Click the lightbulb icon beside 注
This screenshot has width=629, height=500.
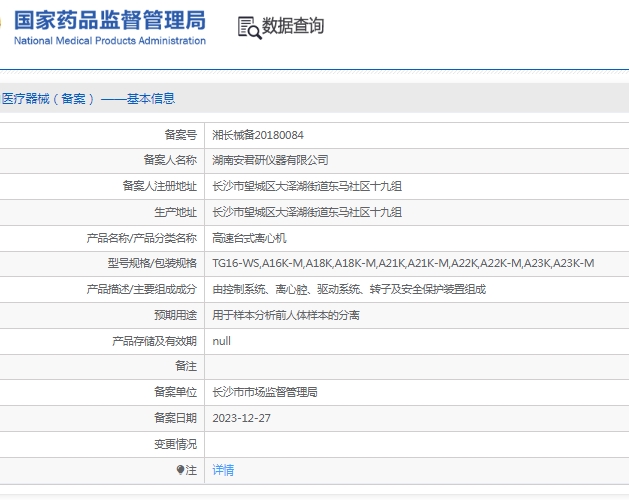[x=180, y=470]
